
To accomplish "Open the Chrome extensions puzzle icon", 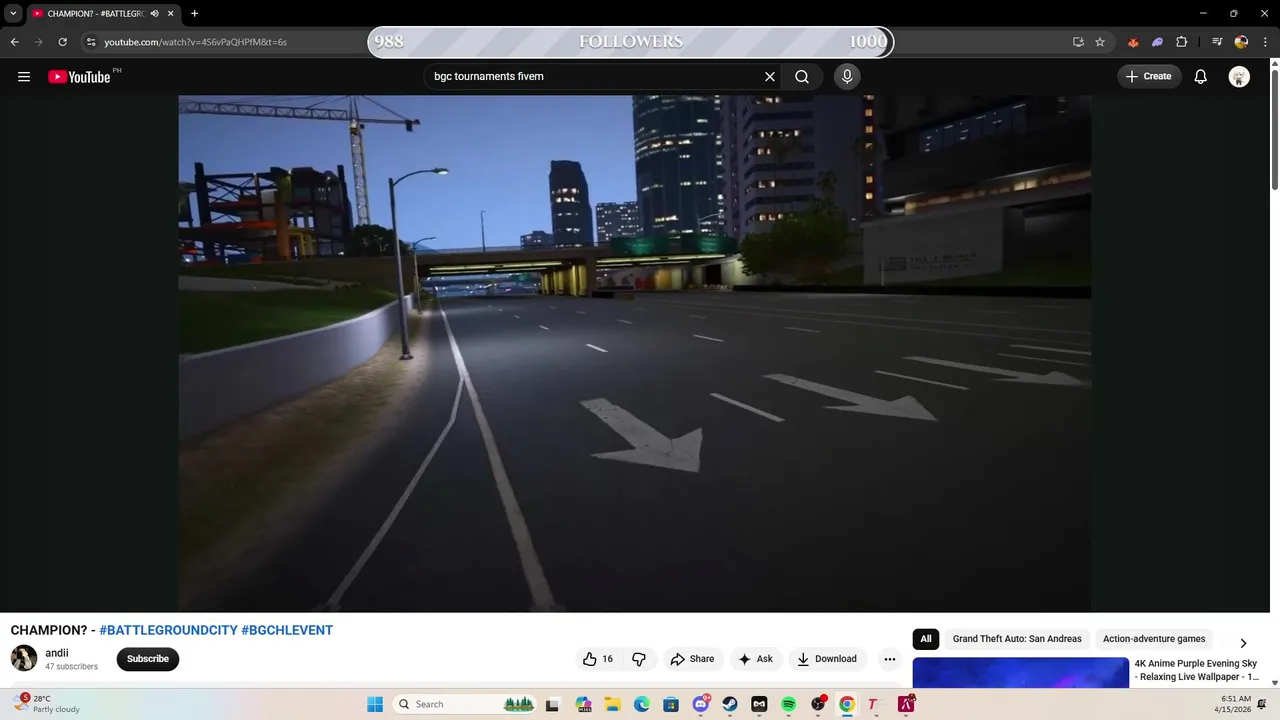I will click(x=1182, y=42).
